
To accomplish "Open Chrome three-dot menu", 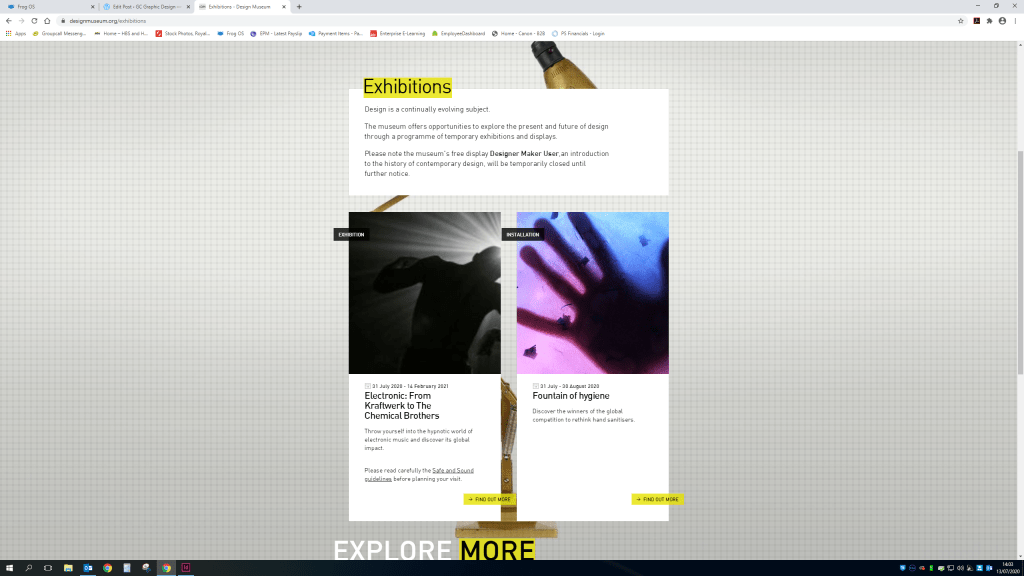I will 1015,20.
